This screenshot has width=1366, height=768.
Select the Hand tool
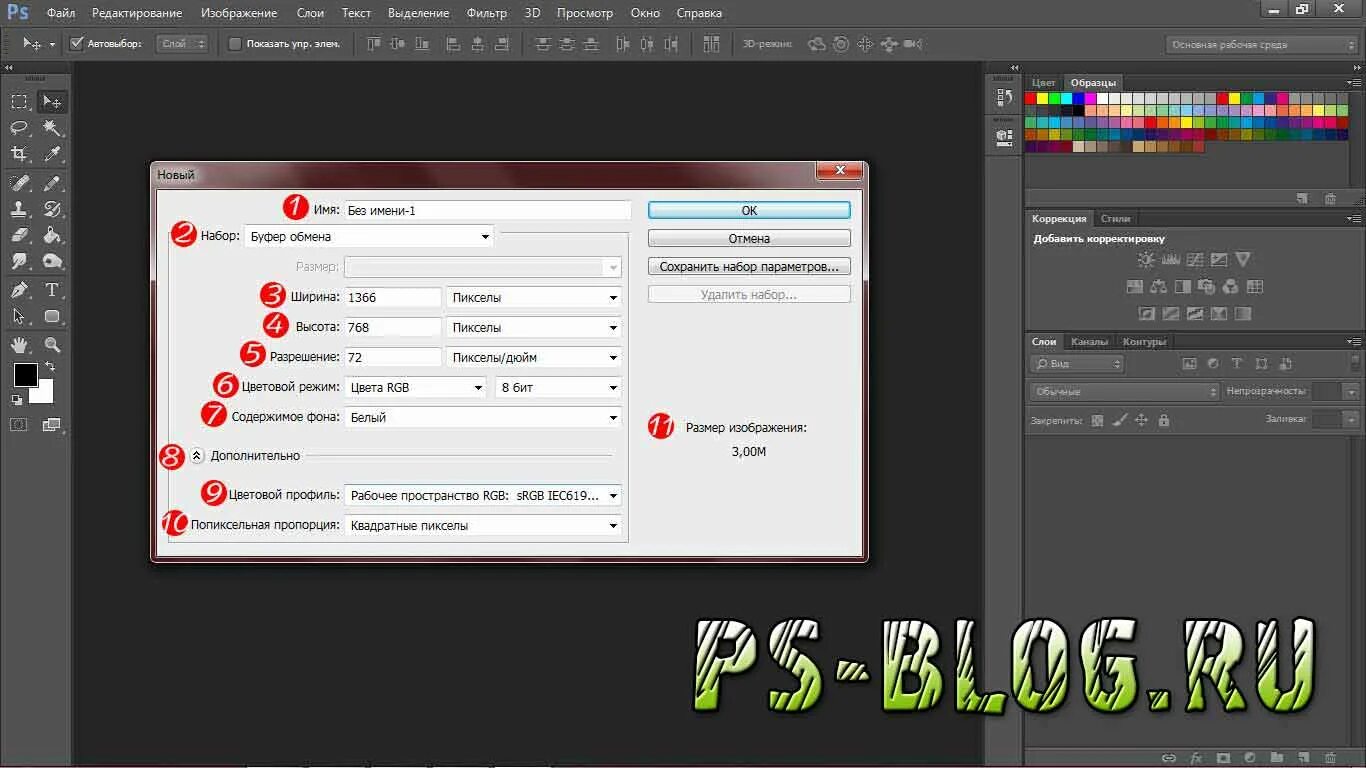(19, 345)
